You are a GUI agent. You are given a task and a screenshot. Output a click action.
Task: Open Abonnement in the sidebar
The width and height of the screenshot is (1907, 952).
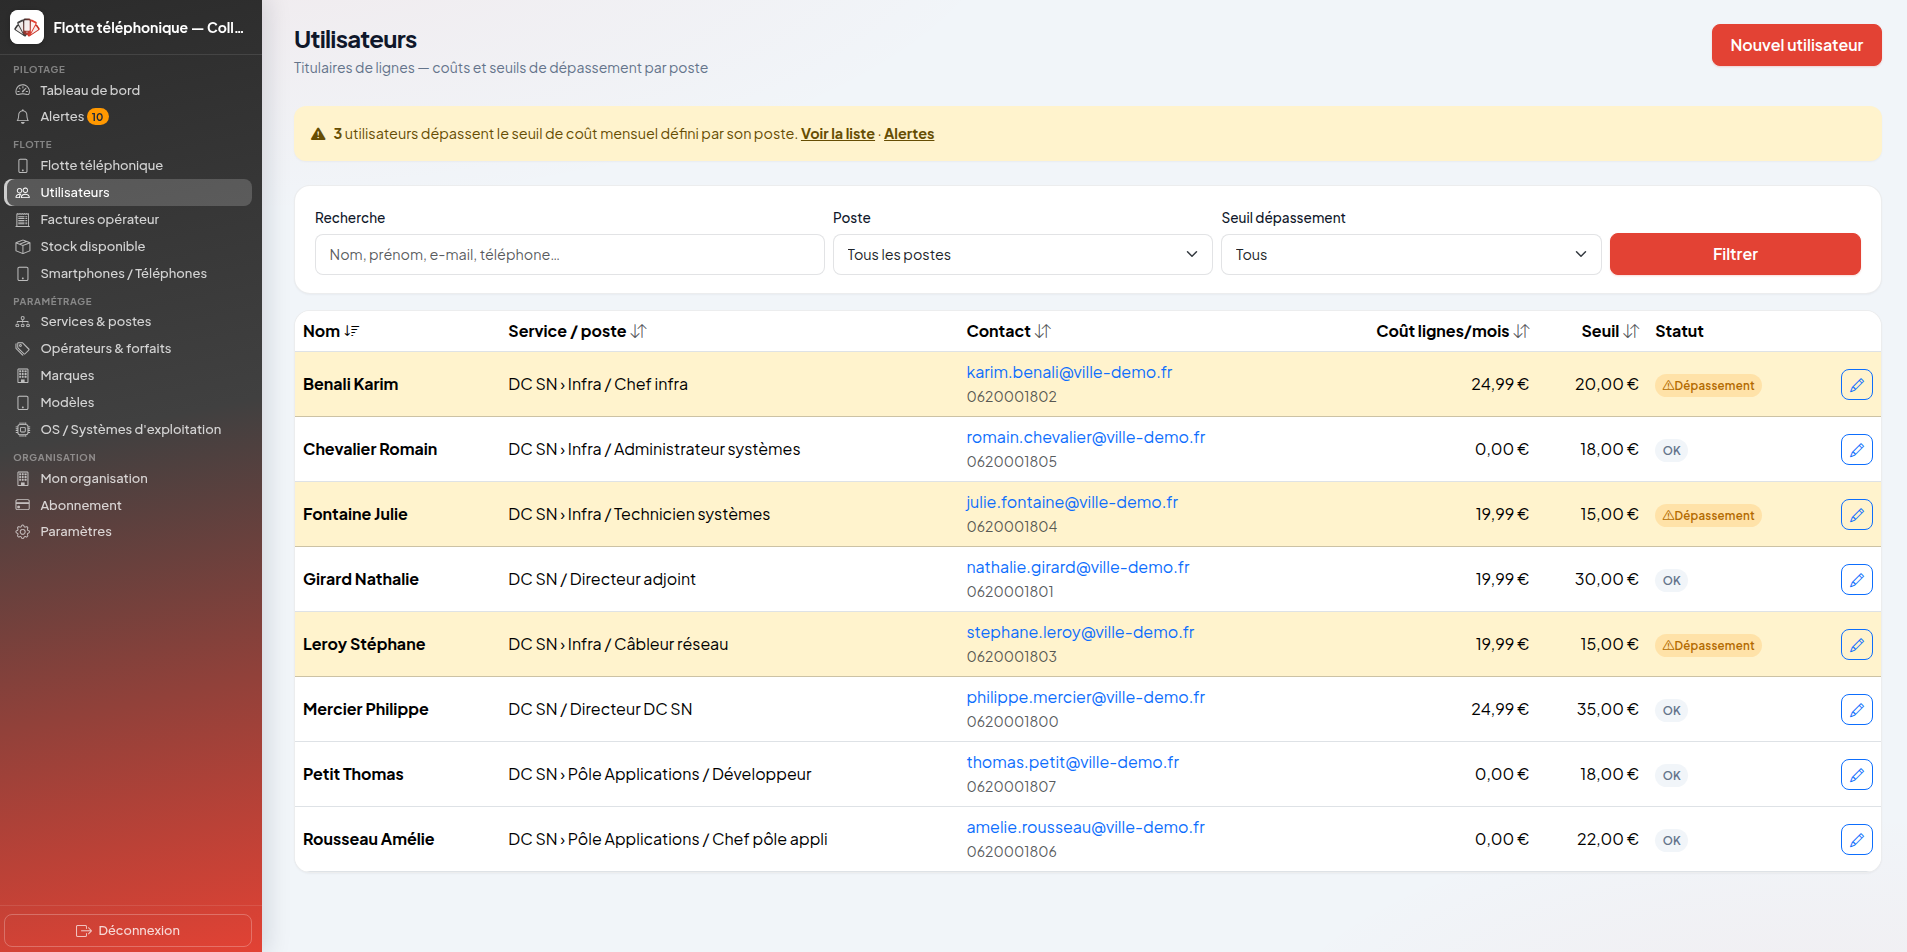point(128,505)
